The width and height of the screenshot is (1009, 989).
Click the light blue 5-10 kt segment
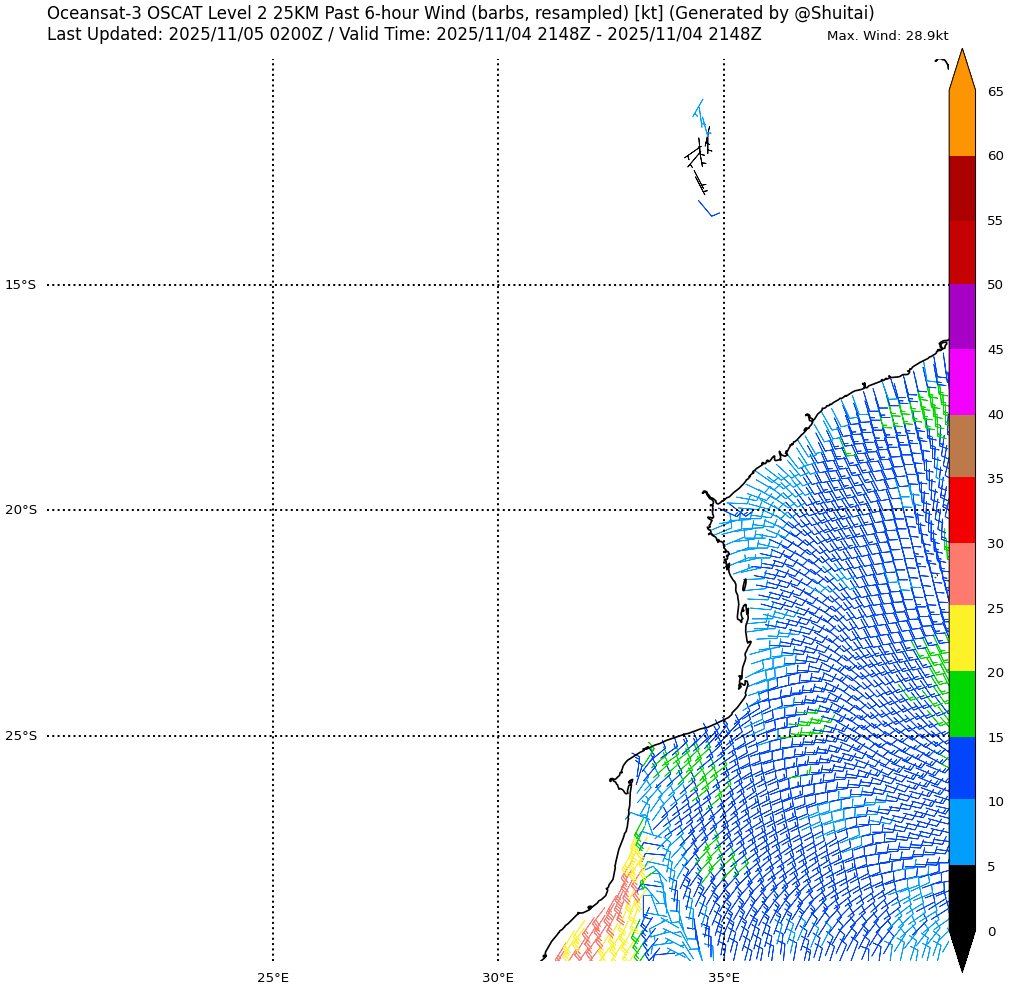tap(961, 833)
